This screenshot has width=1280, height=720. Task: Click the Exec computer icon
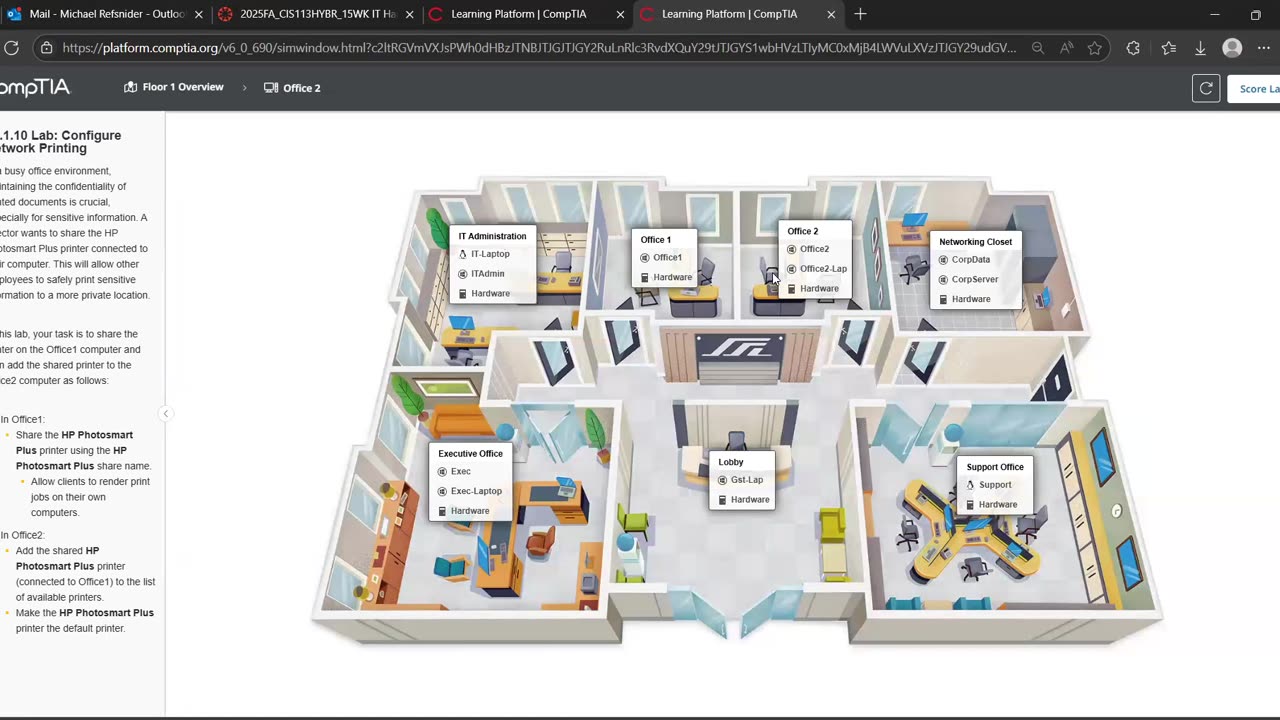point(442,472)
